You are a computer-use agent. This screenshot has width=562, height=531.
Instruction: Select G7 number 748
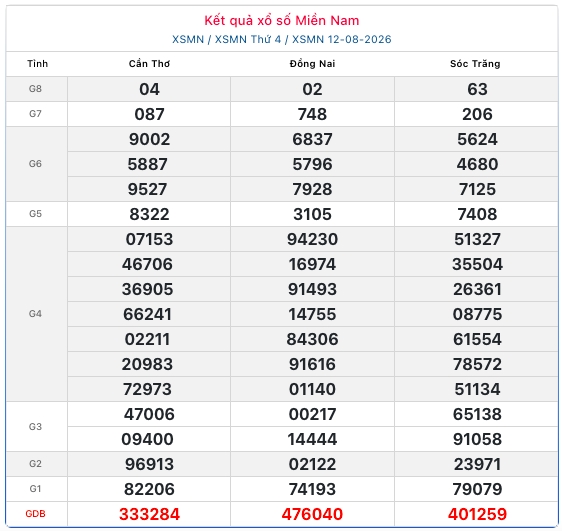pyautogui.click(x=312, y=114)
